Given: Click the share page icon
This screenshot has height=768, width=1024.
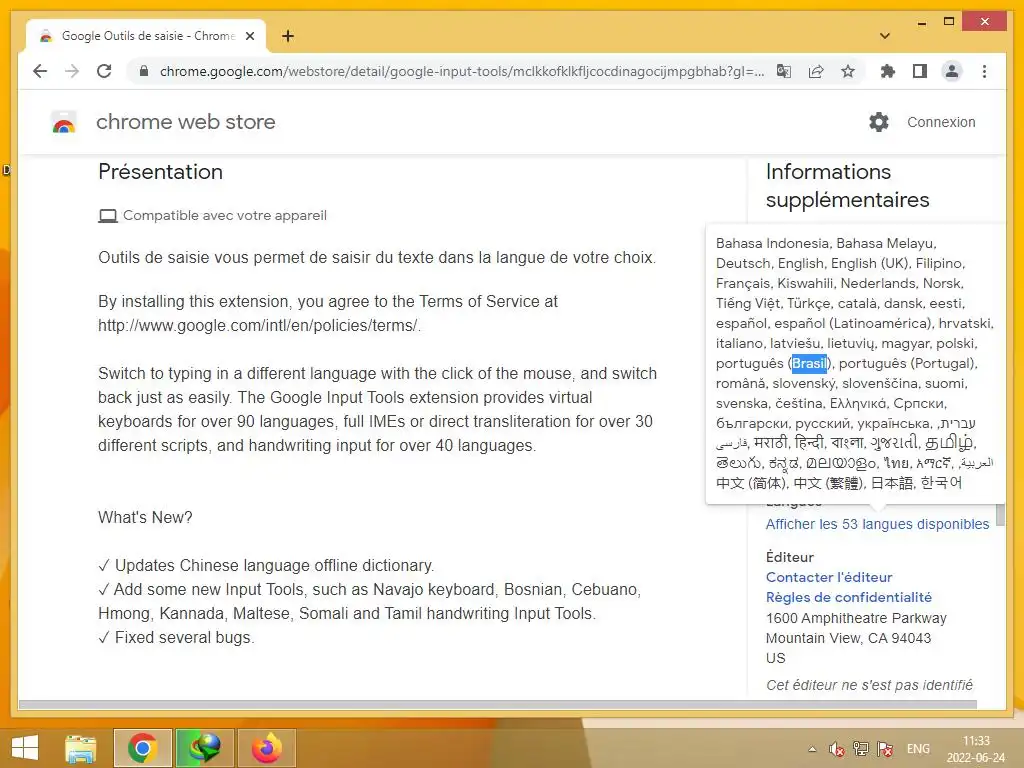Looking at the screenshot, I should (816, 71).
